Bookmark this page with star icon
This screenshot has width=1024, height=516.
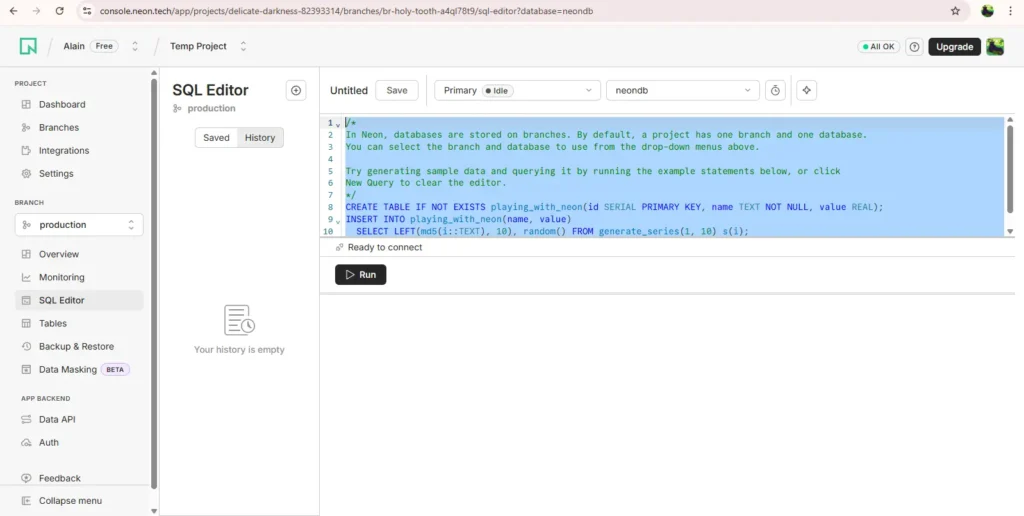coord(955,11)
